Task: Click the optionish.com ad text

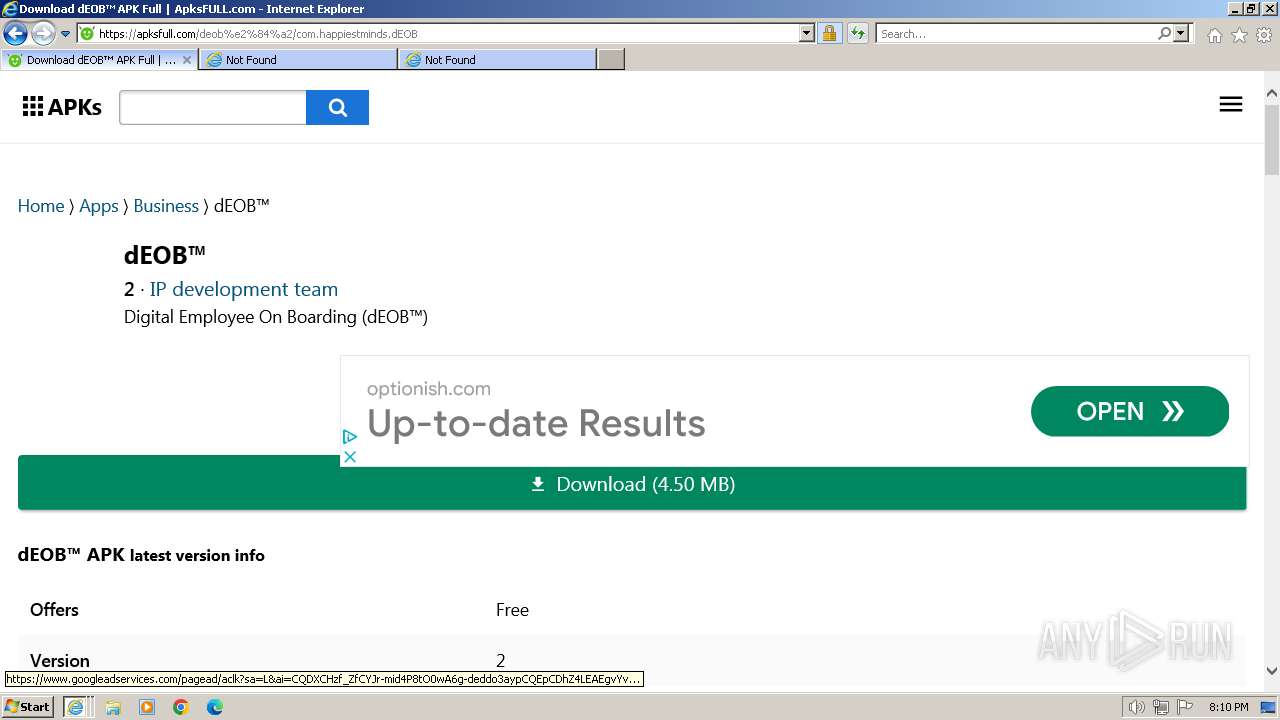Action: tap(428, 389)
